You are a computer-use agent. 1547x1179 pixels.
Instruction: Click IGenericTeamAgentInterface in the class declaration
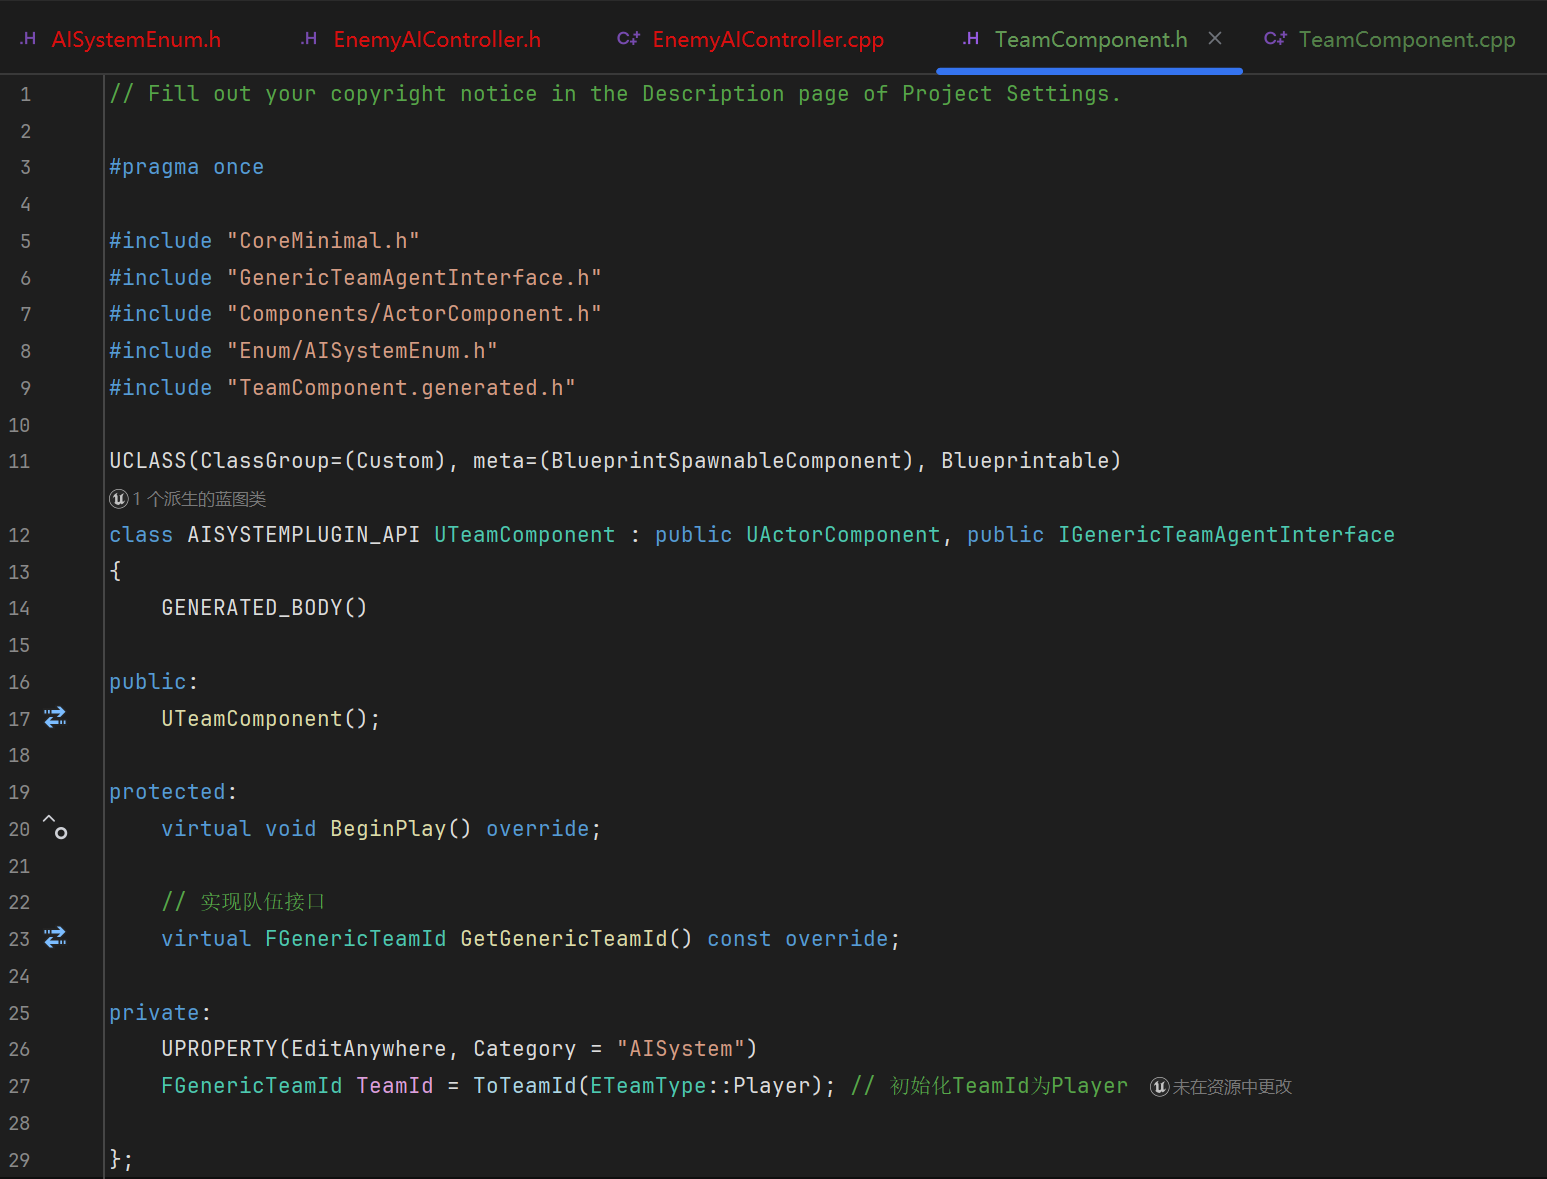point(1226,535)
